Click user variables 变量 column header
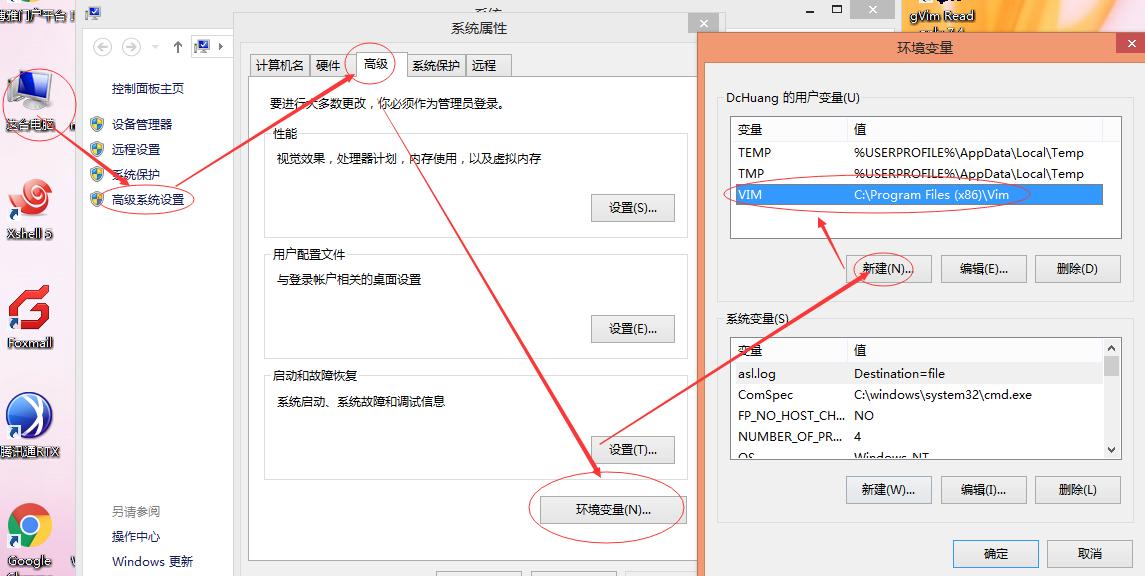This screenshot has width=1145, height=576. point(789,129)
